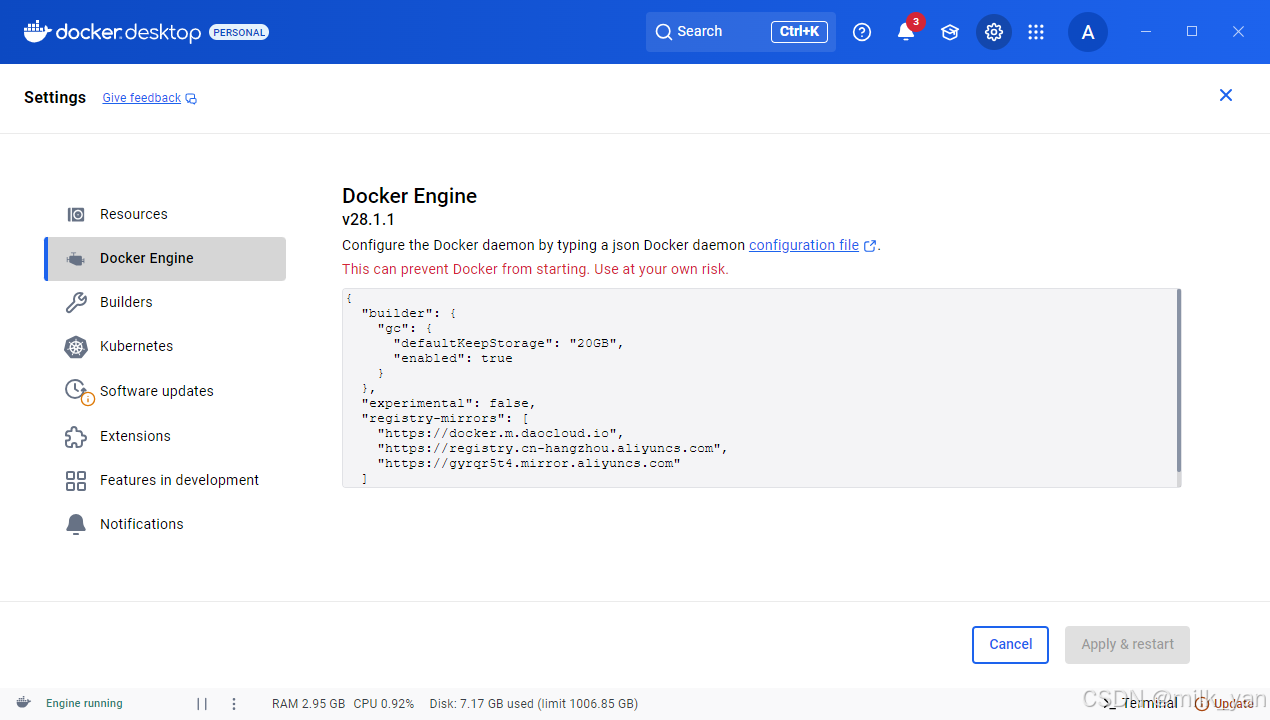Click the JSON editor vertical scrollbar
1270x720 pixels.
click(1179, 380)
